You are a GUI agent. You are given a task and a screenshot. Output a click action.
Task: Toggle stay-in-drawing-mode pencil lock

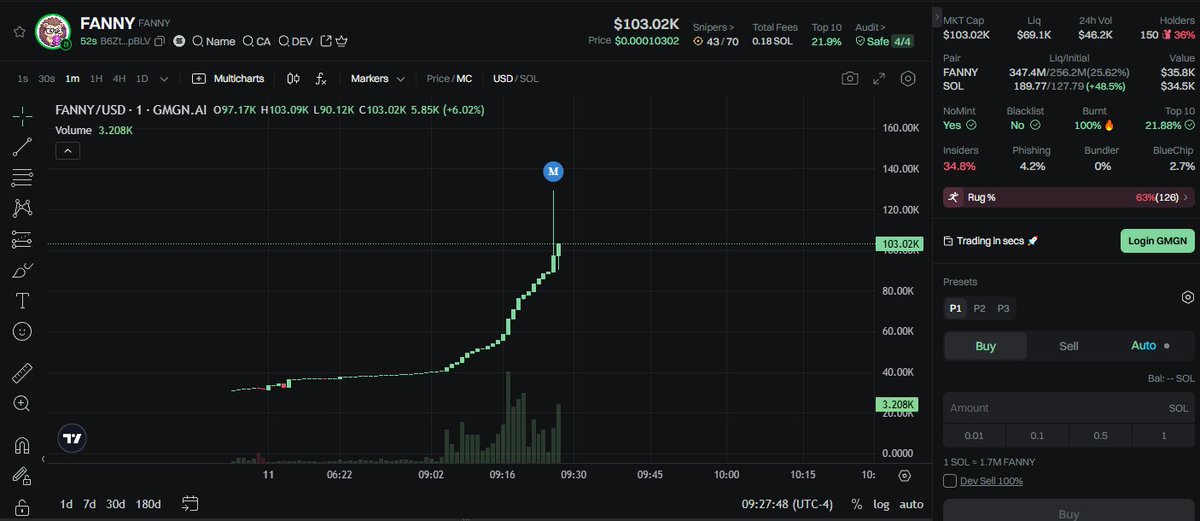coord(22,476)
